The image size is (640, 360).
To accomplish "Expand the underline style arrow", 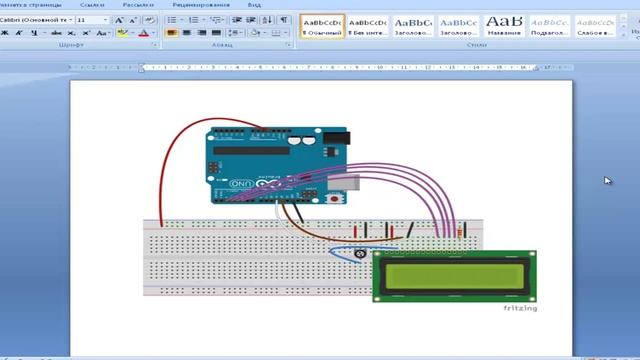I will pos(44,33).
